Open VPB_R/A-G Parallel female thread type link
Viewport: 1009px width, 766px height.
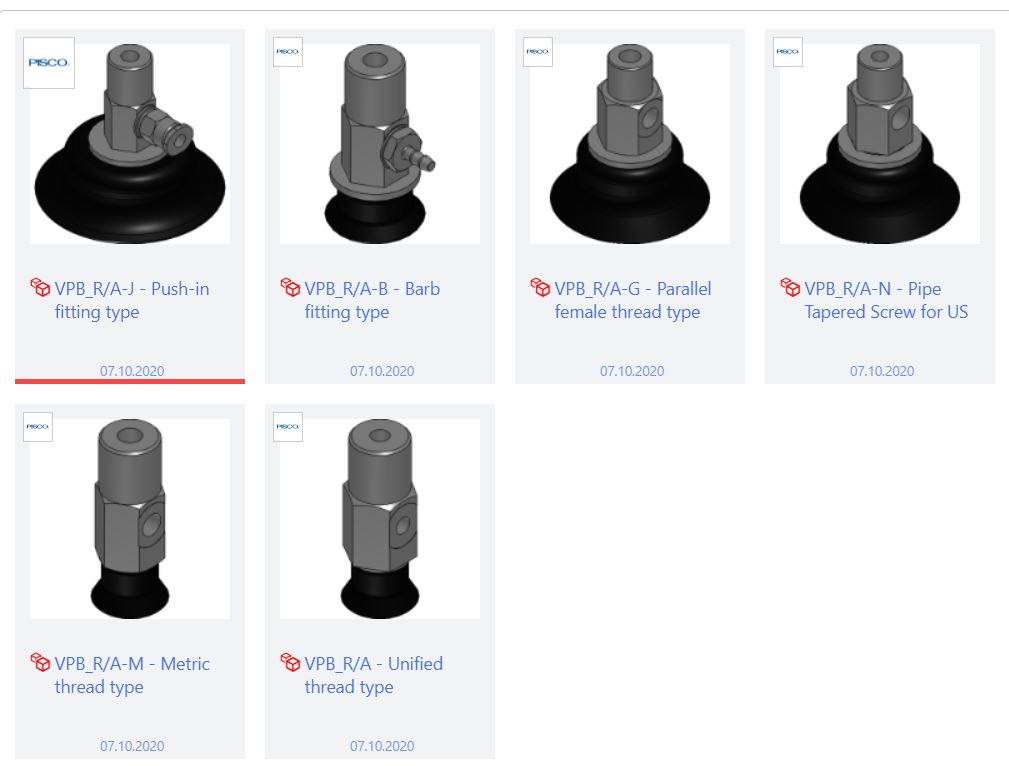pyautogui.click(x=633, y=300)
